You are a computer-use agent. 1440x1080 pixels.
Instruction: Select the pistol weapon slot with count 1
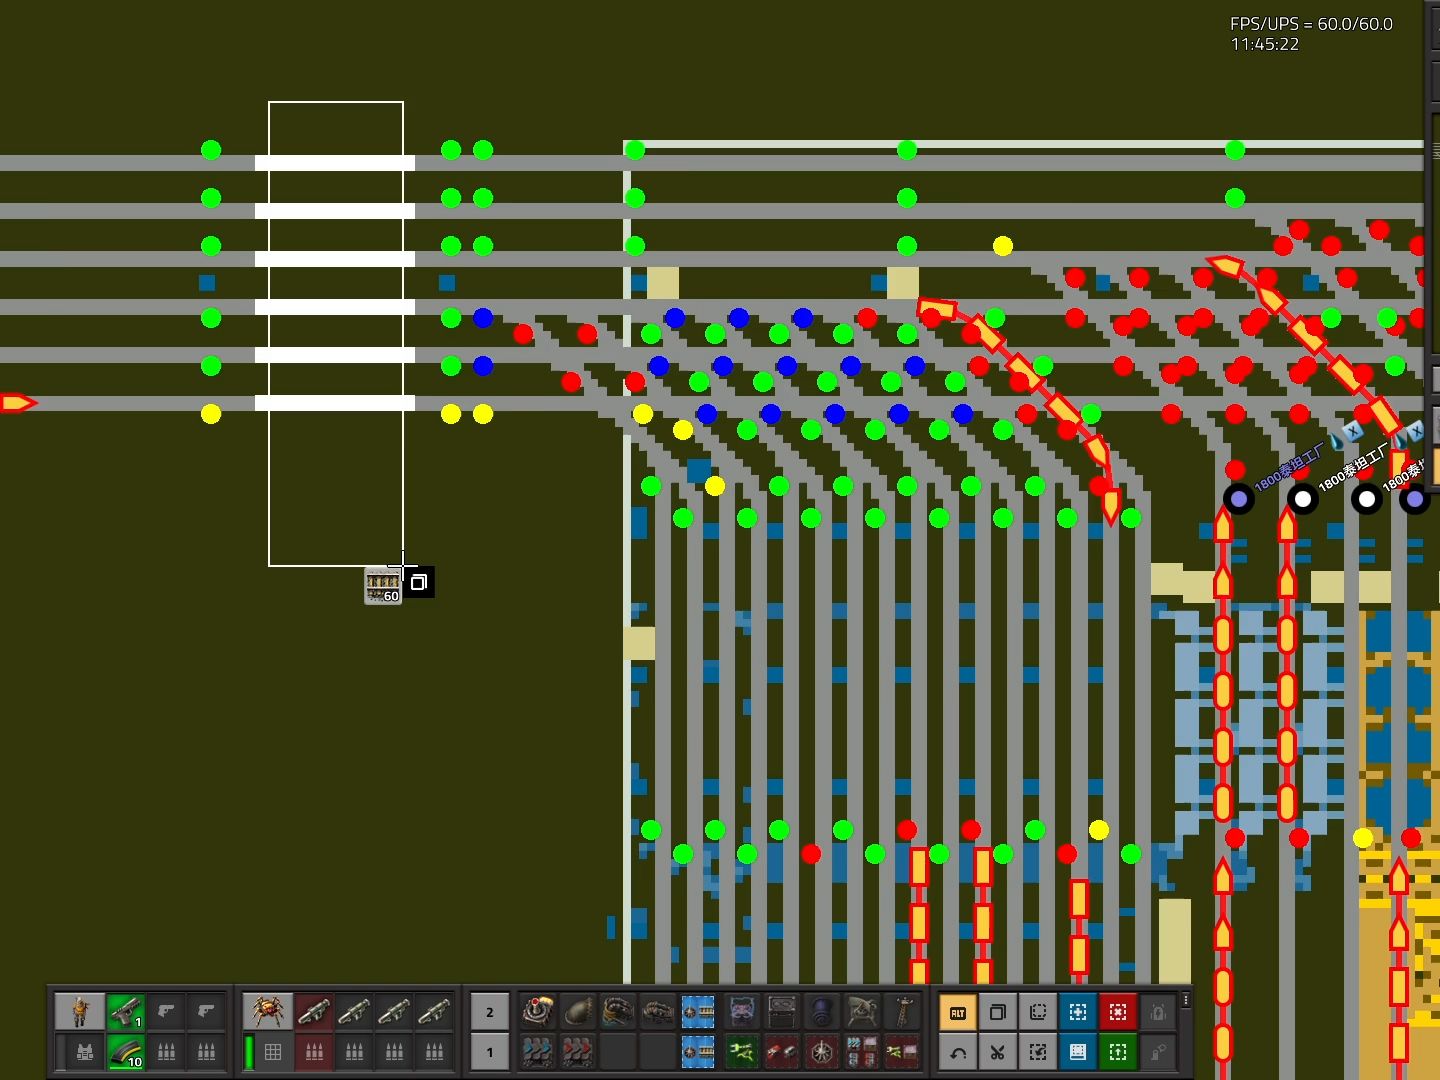pos(126,1012)
